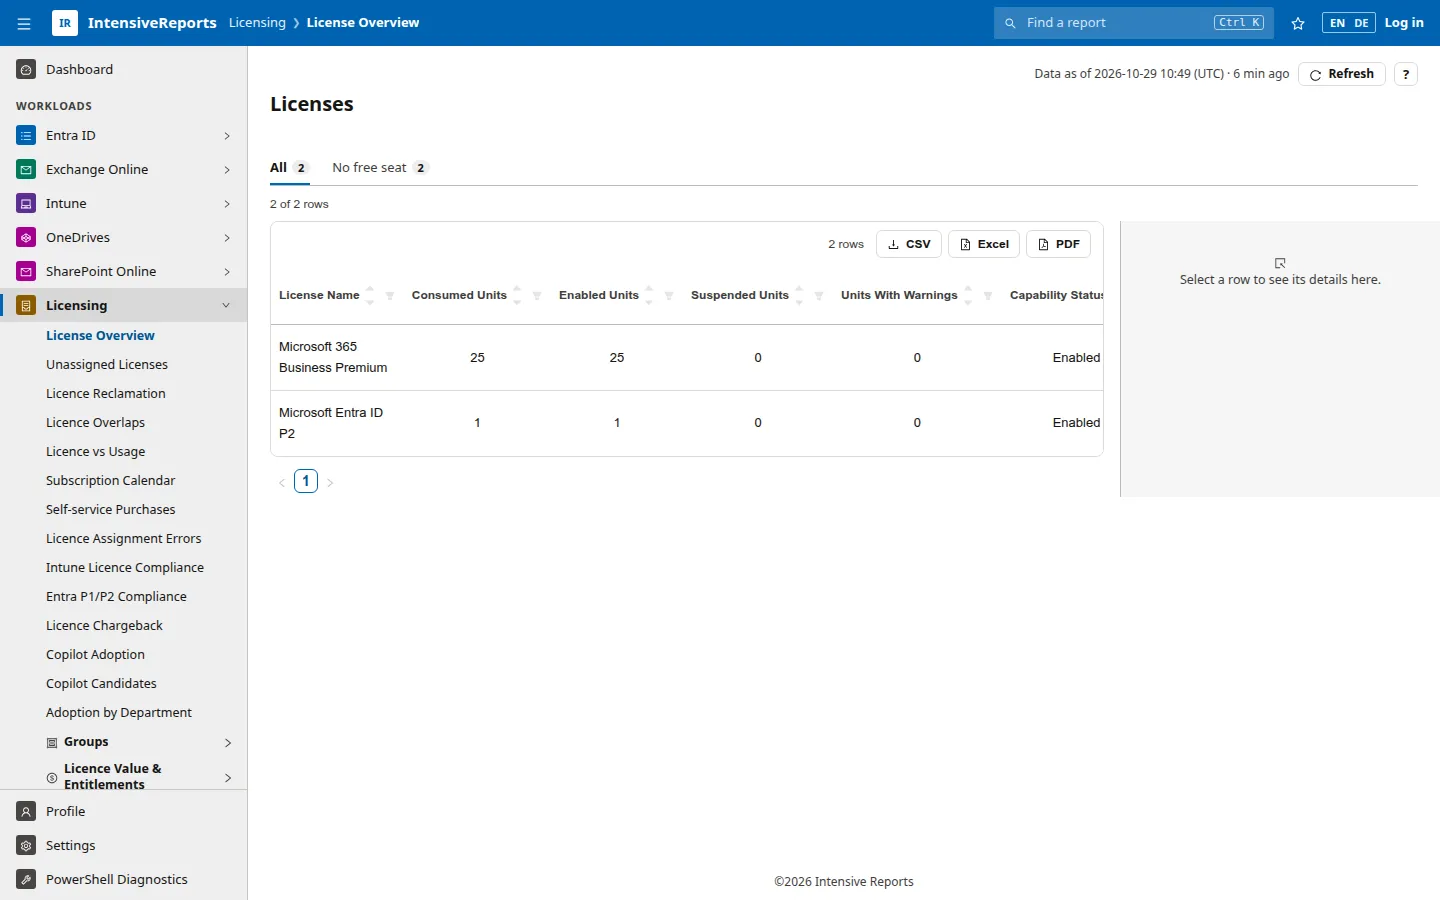1440x900 pixels.
Task: Expand the OneDrives menu chevron
Action: 227,238
